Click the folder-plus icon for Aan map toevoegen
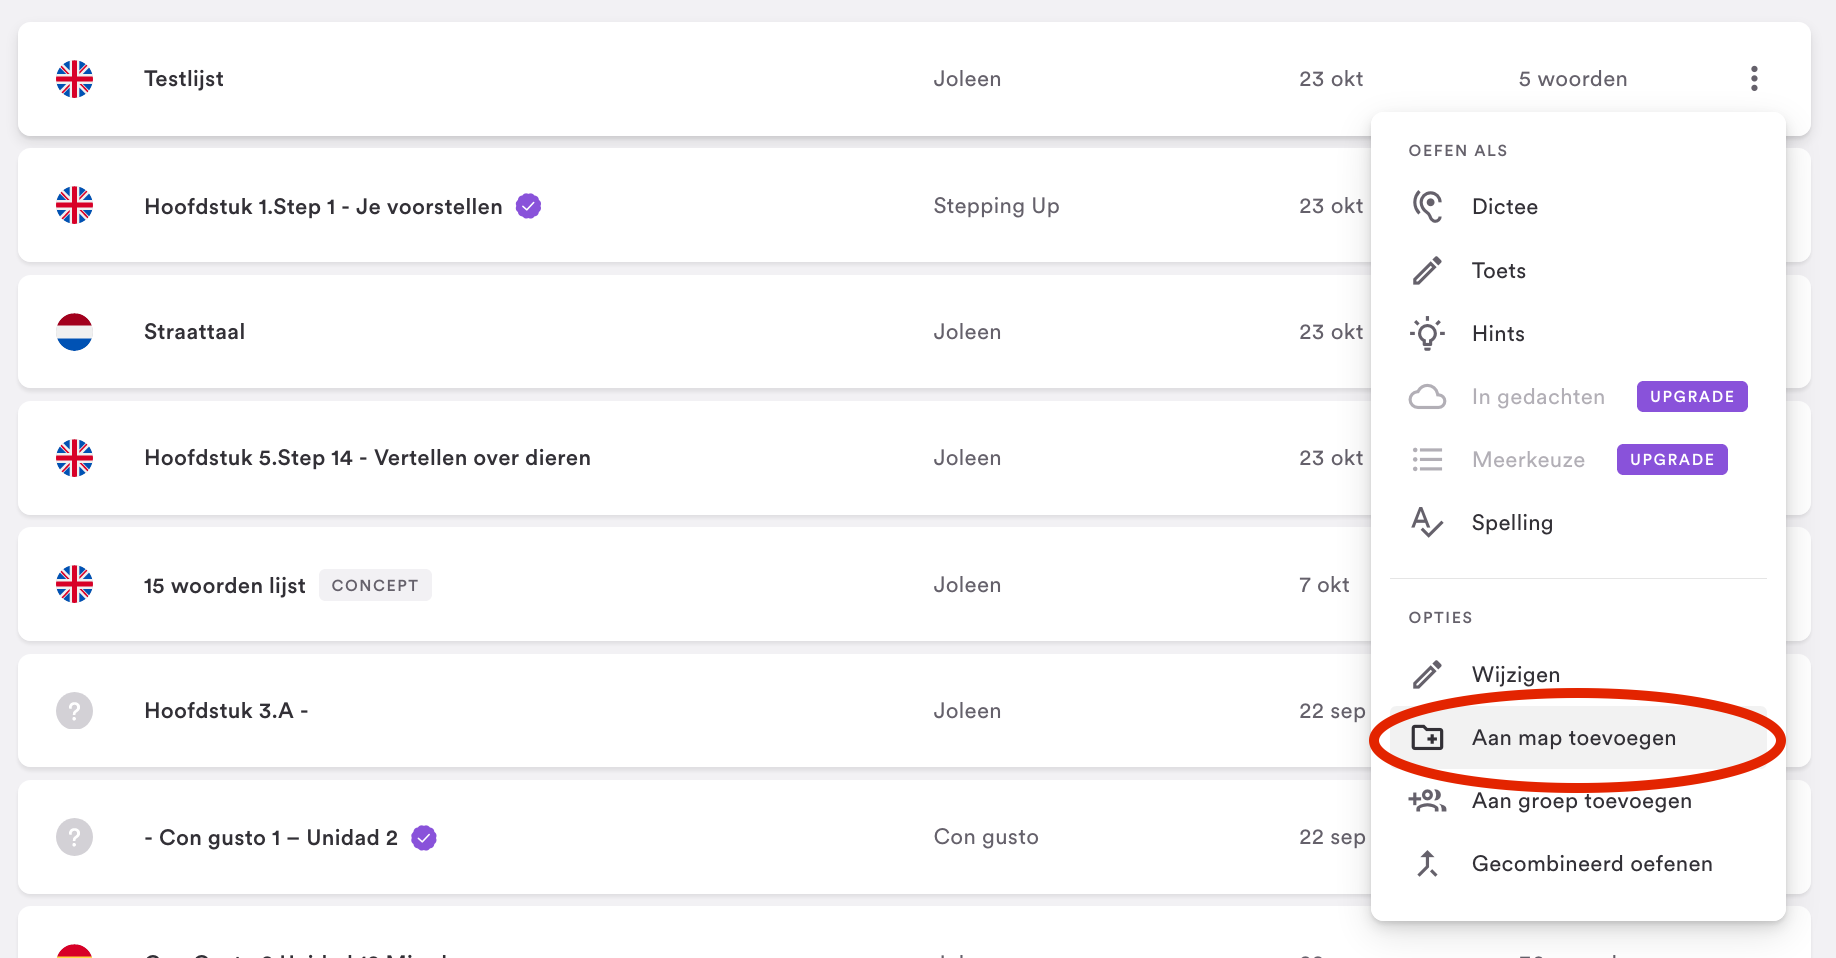1836x958 pixels. 1427,738
